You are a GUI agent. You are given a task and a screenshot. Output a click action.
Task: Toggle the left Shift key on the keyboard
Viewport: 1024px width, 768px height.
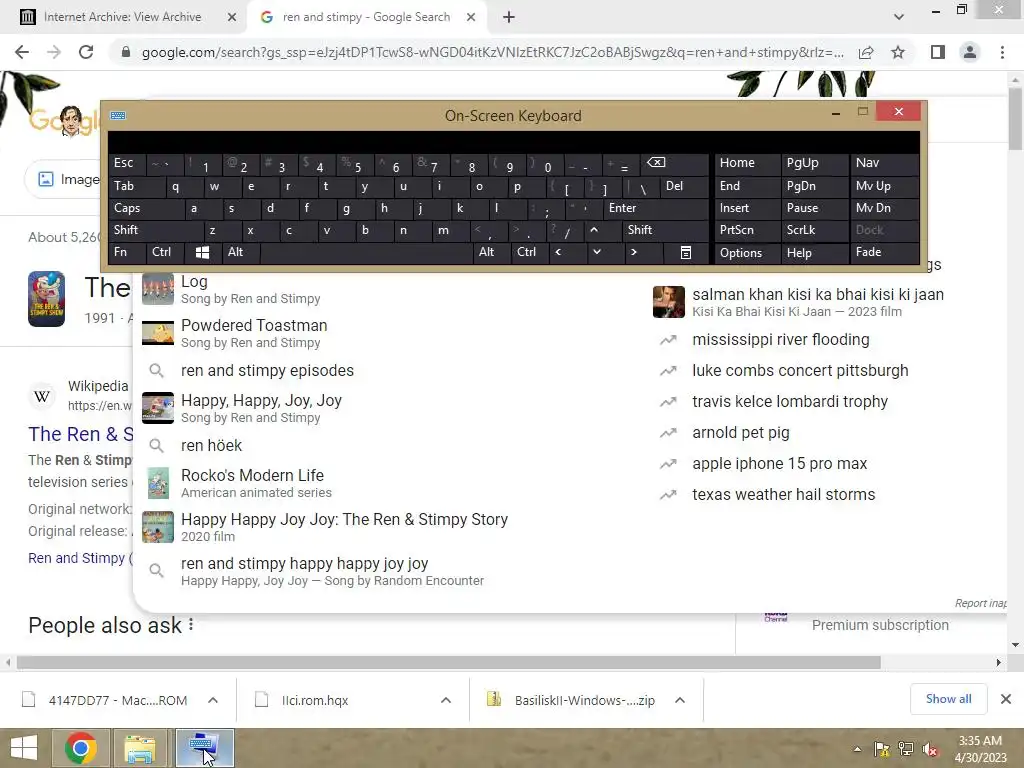click(x=155, y=230)
